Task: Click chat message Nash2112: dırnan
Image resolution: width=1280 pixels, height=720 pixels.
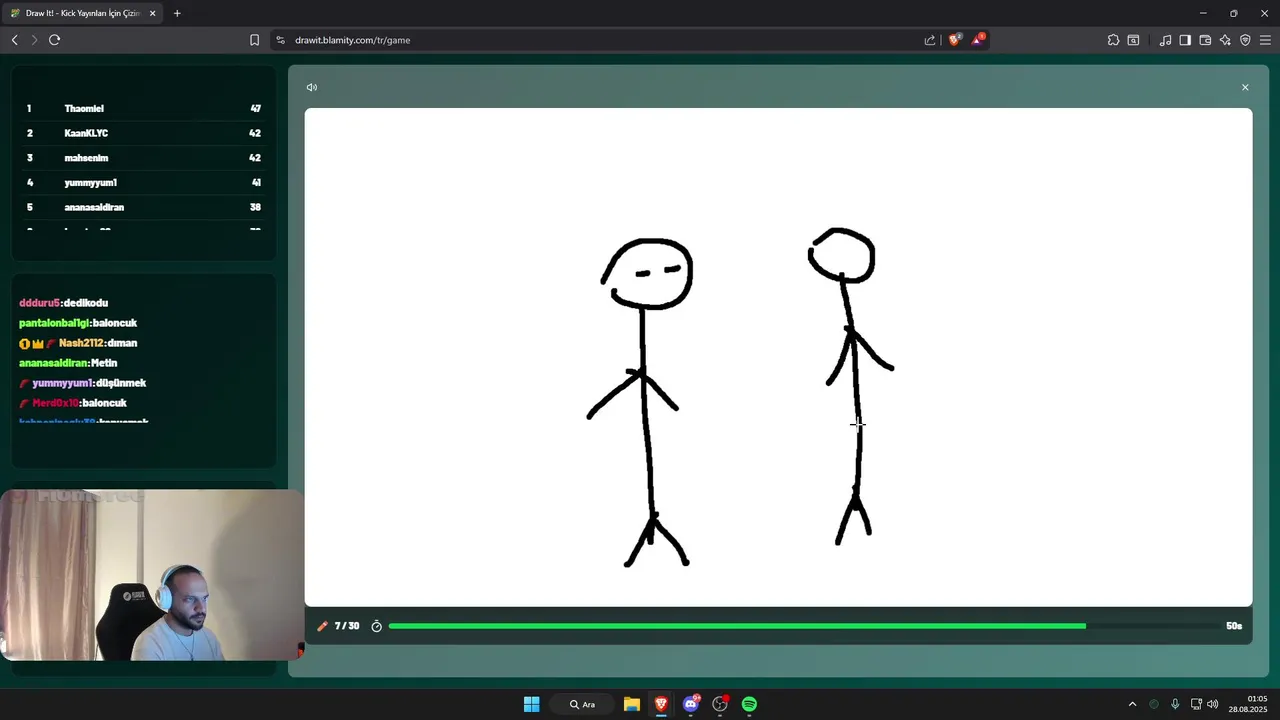Action: point(78,343)
